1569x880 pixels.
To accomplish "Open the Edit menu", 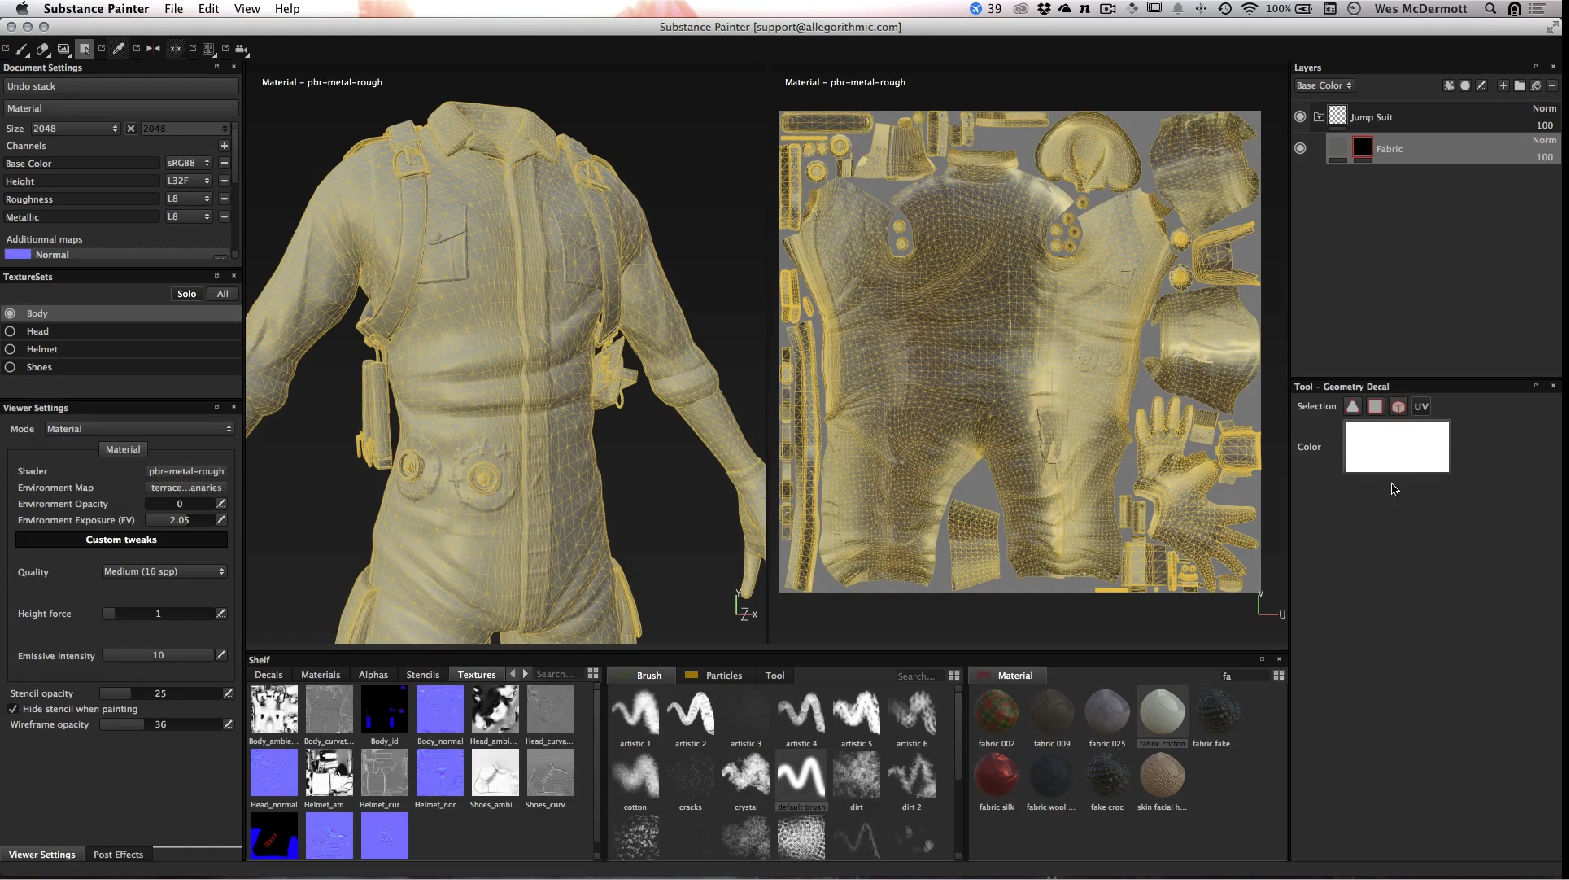I will 208,9.
